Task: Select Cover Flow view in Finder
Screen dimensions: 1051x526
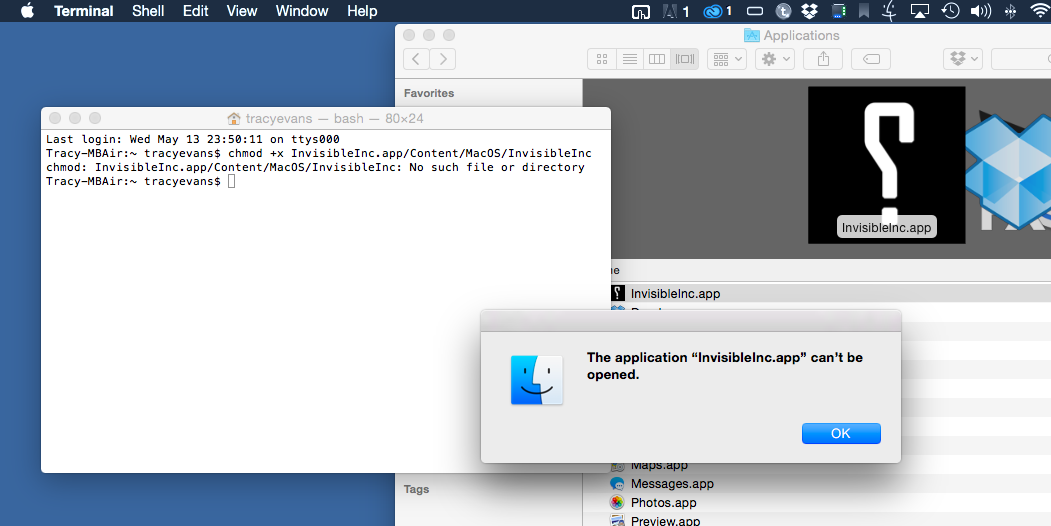Action: coord(685,60)
